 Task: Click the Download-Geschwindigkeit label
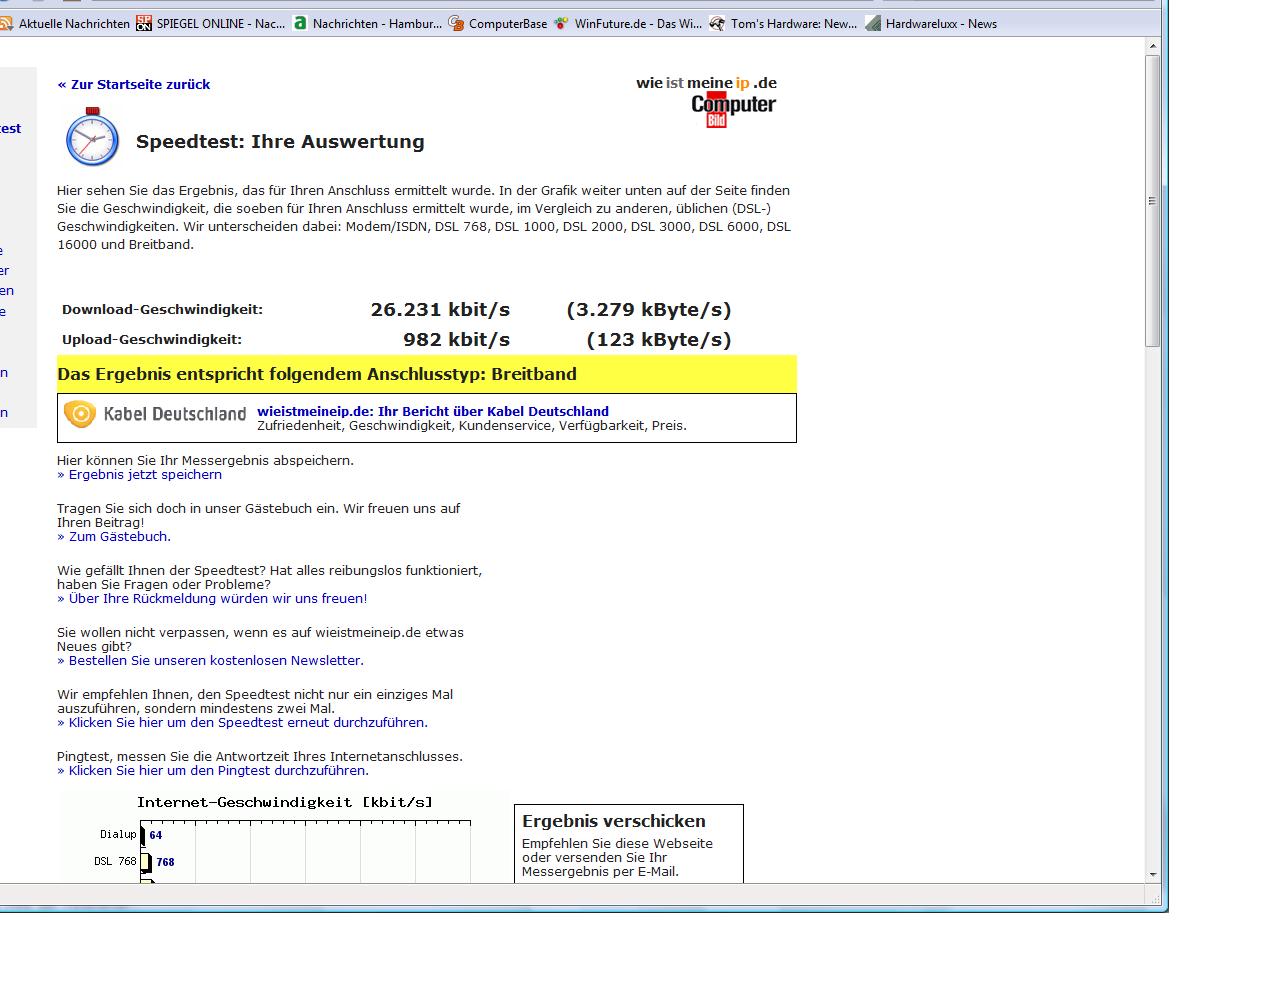pos(162,310)
